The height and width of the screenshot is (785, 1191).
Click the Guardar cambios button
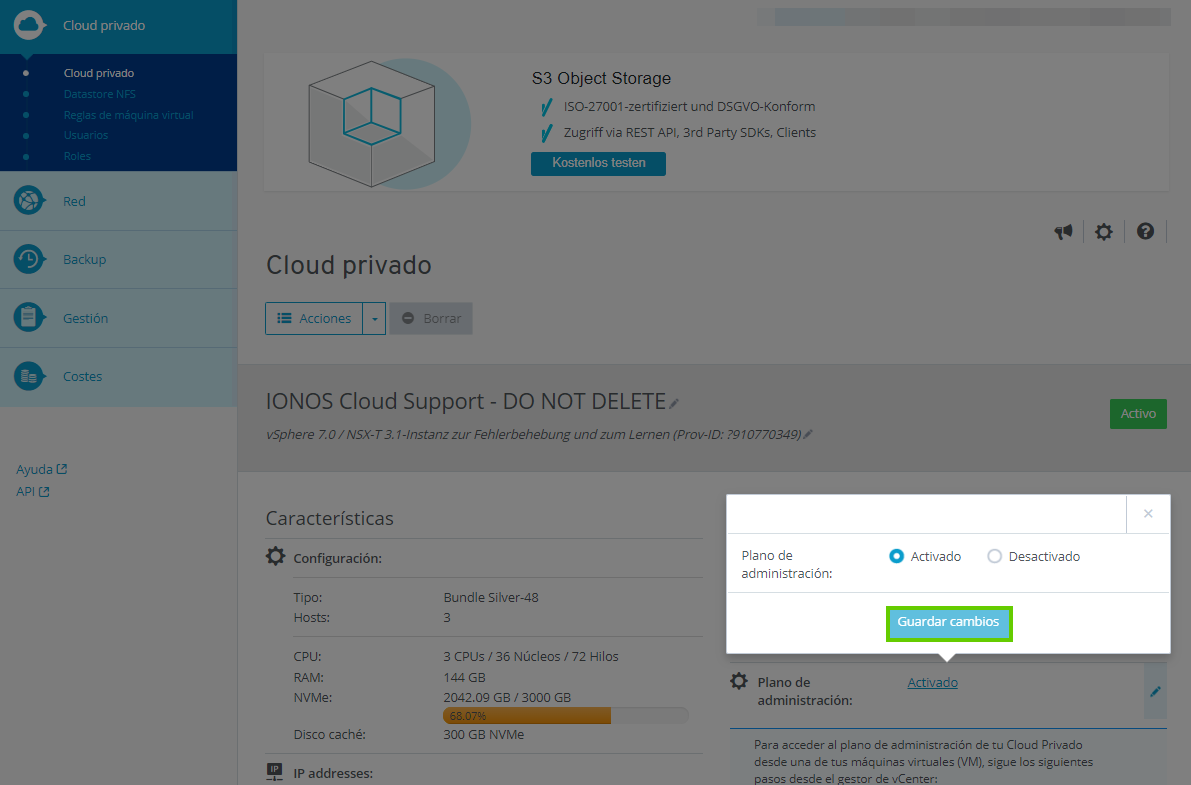949,622
